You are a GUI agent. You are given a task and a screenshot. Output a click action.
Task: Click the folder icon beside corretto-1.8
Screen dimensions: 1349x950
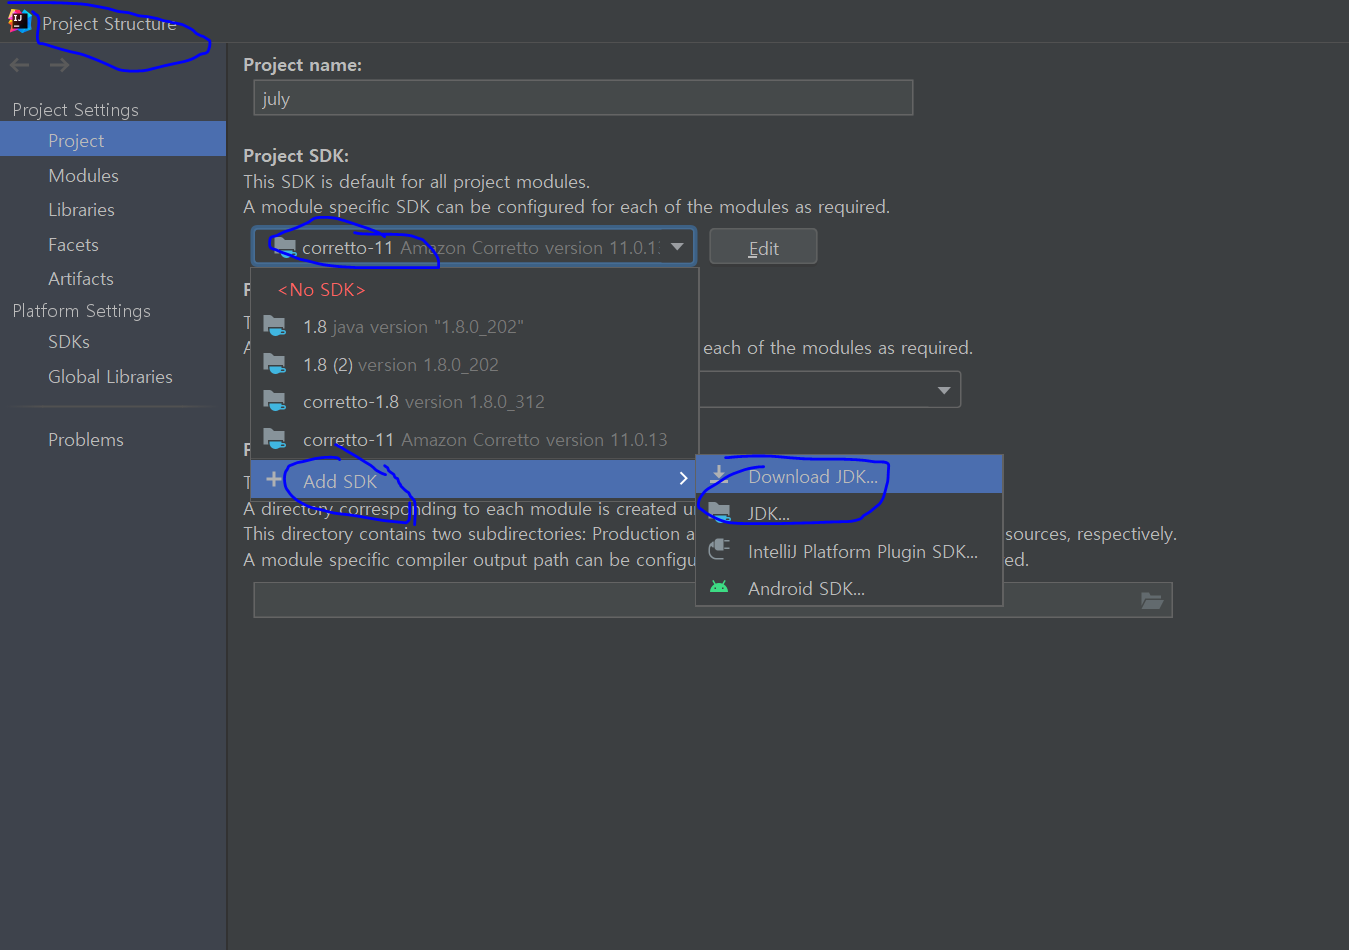pyautogui.click(x=274, y=401)
